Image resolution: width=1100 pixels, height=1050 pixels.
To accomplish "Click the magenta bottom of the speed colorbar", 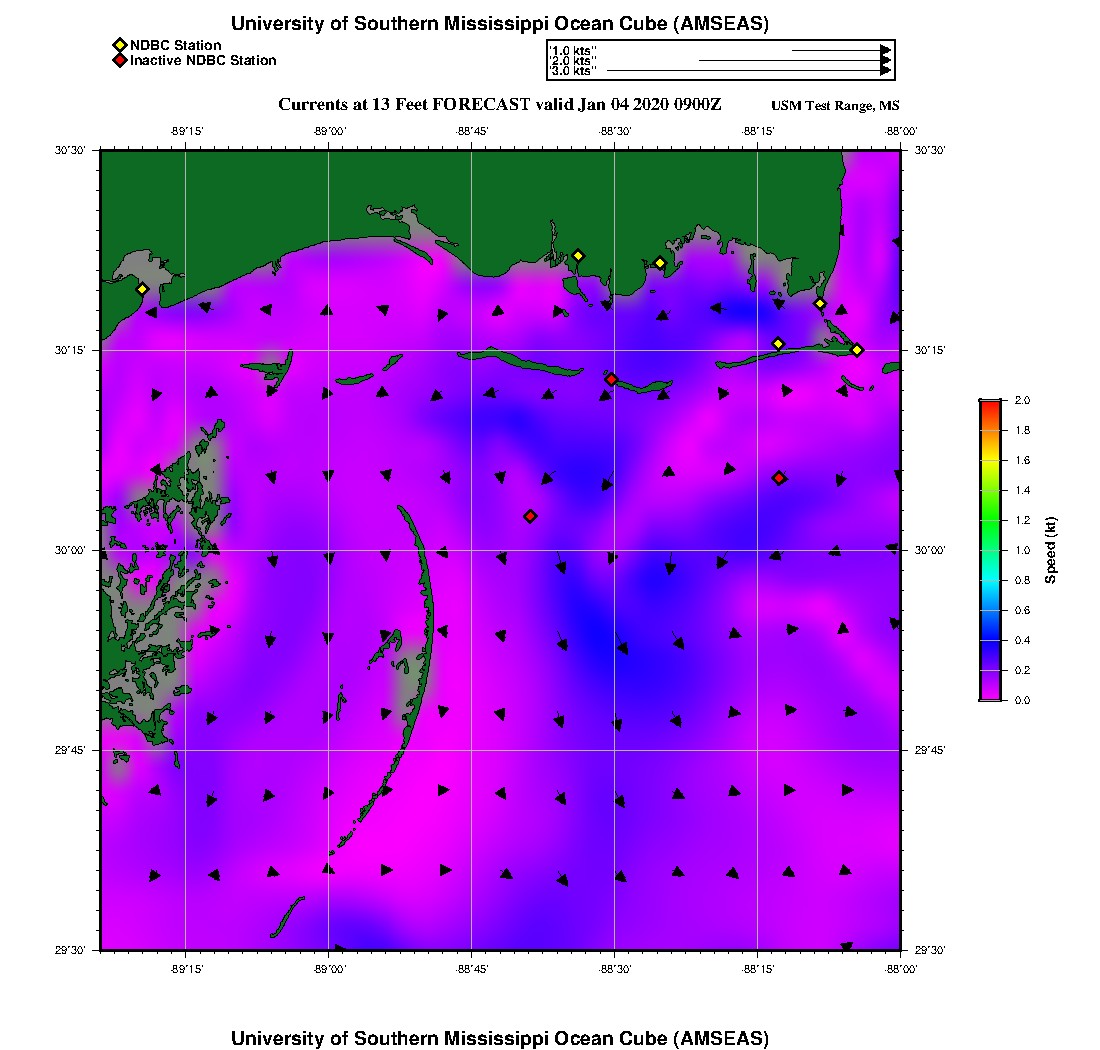I will click(x=989, y=695).
